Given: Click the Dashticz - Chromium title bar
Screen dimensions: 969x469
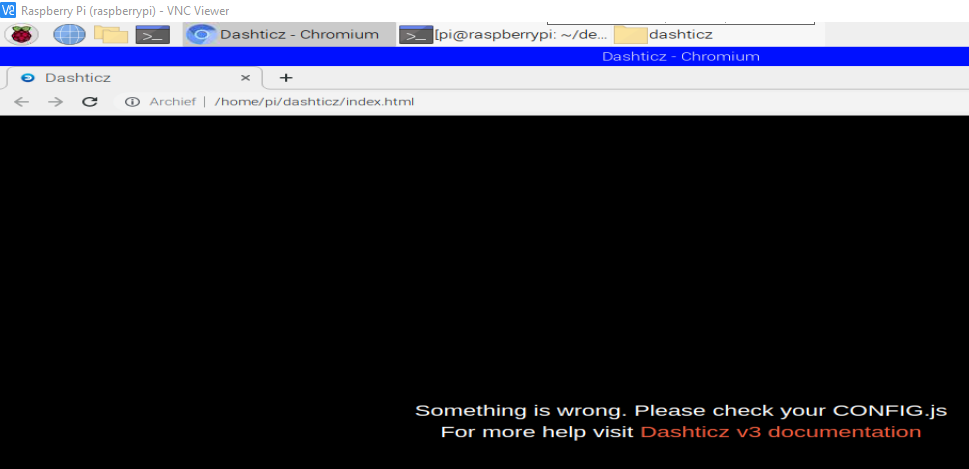Looking at the screenshot, I should coord(484,57).
